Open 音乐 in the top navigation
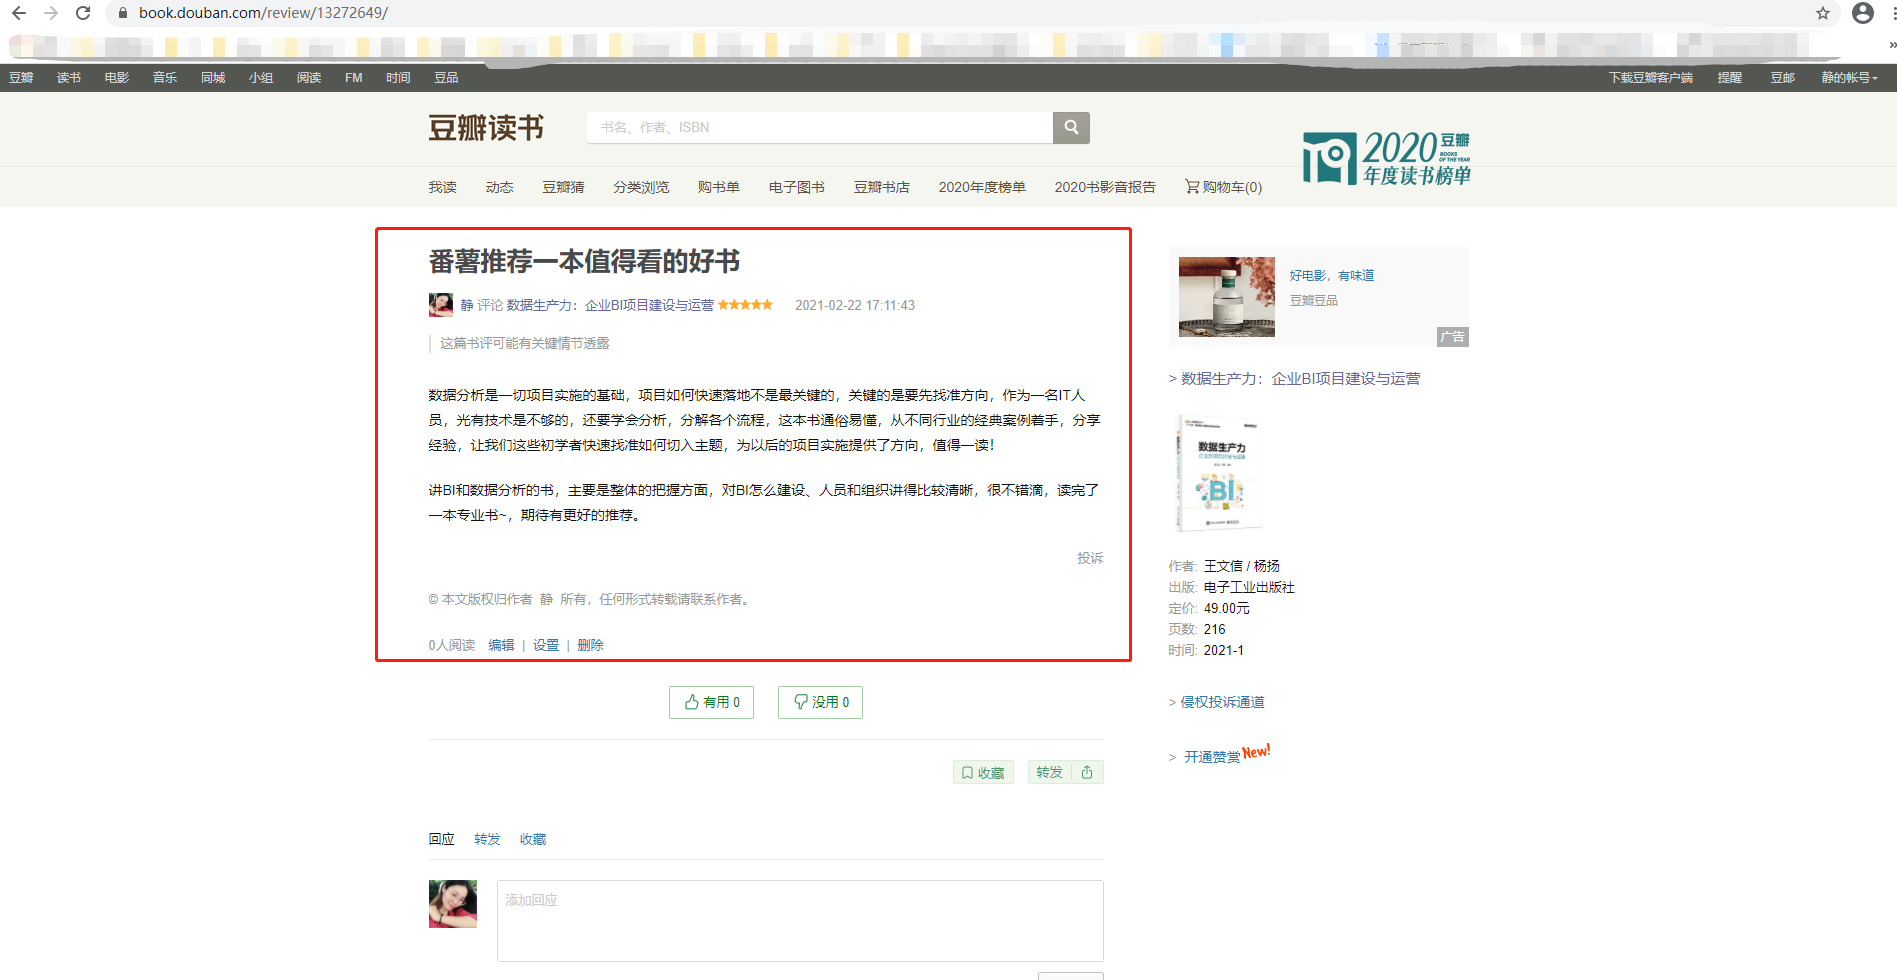This screenshot has width=1897, height=980. (x=165, y=78)
